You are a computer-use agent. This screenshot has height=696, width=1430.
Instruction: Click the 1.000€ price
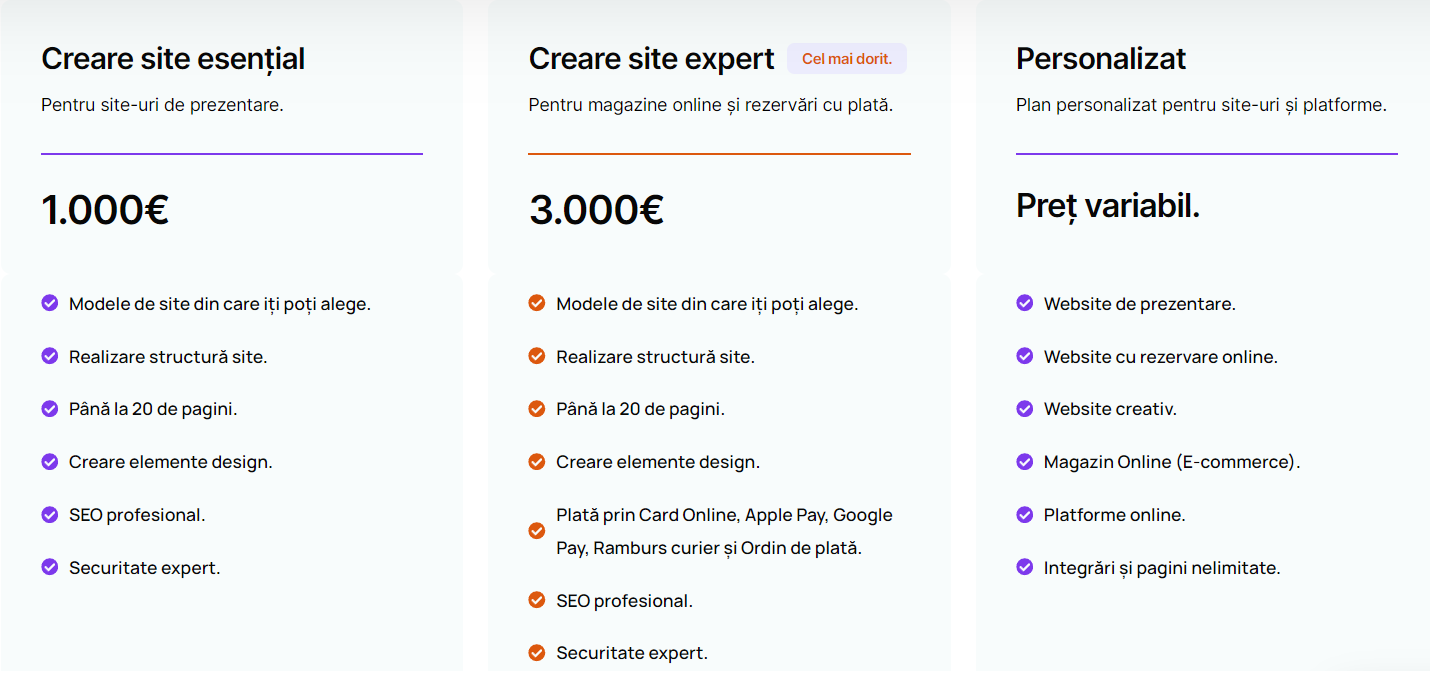coord(105,210)
